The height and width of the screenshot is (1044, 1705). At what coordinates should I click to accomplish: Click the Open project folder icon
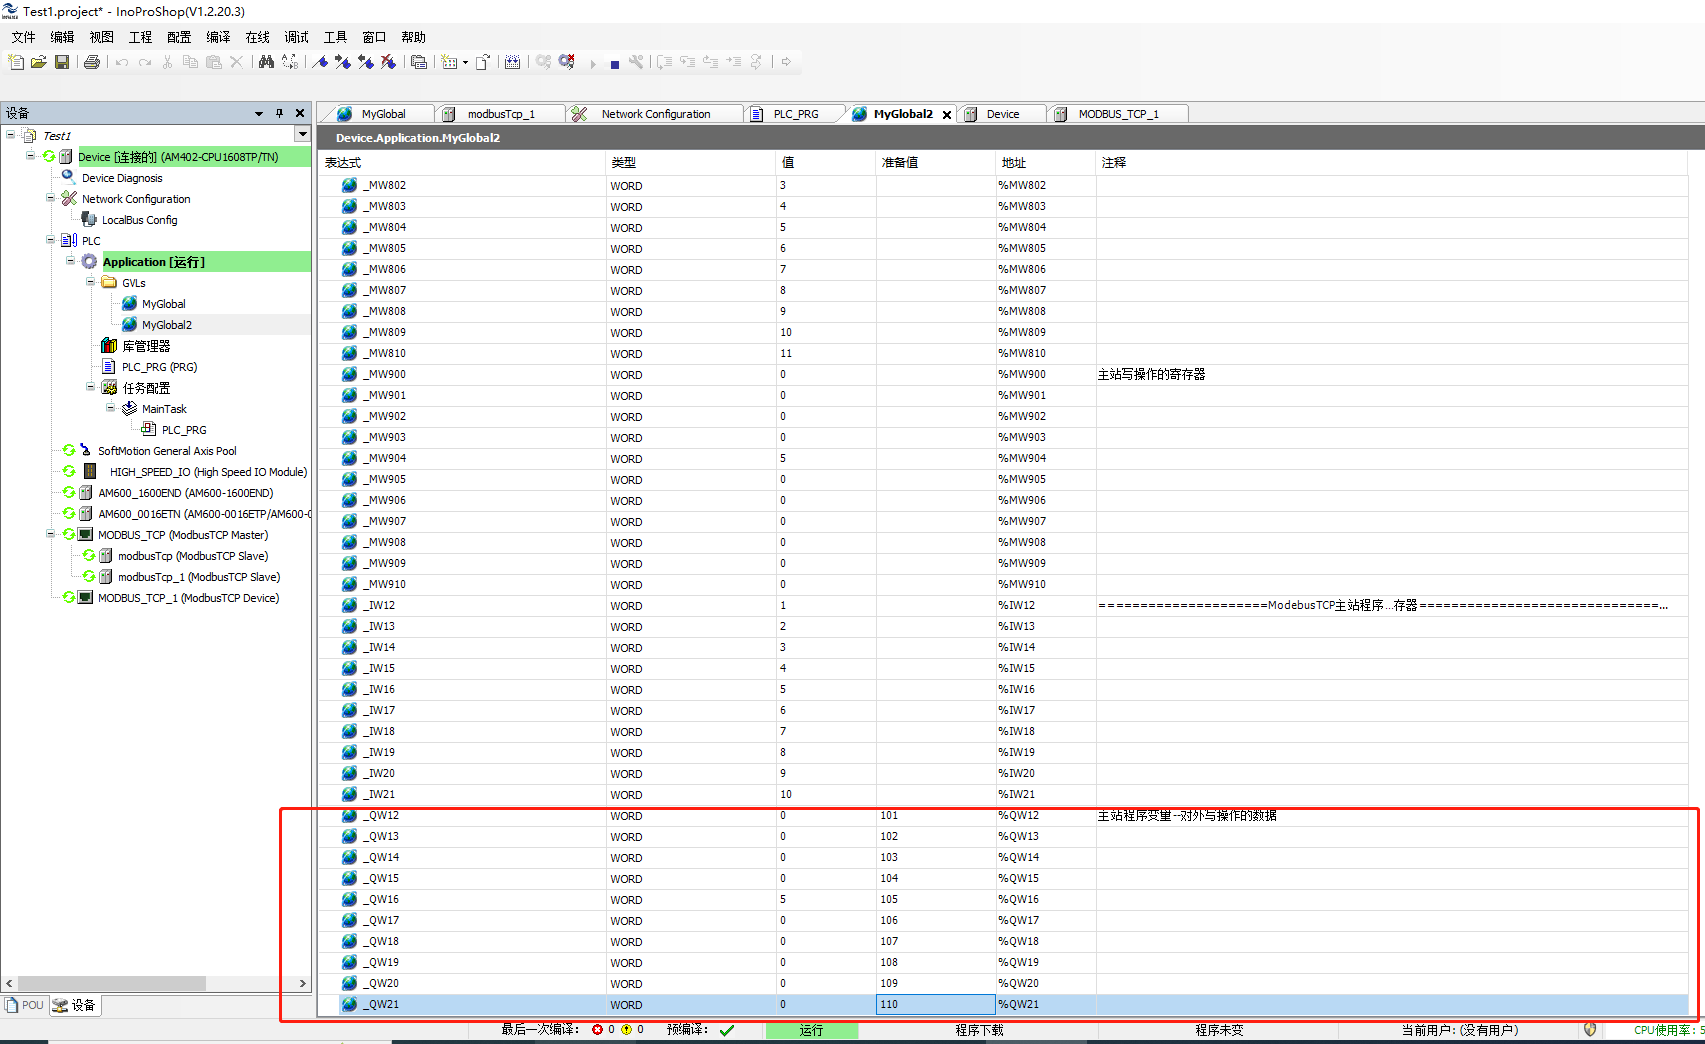click(39, 62)
